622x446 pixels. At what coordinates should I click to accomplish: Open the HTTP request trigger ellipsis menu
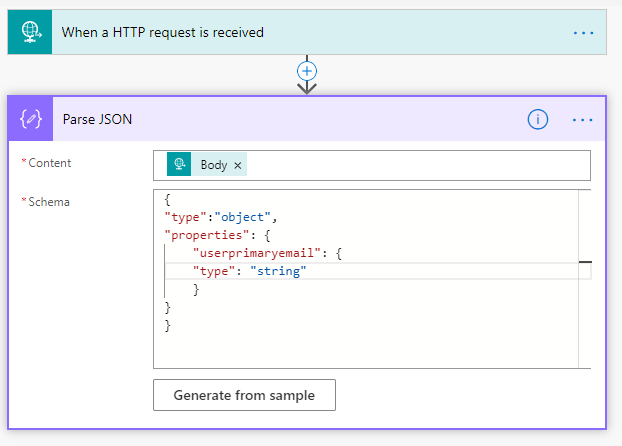(583, 33)
